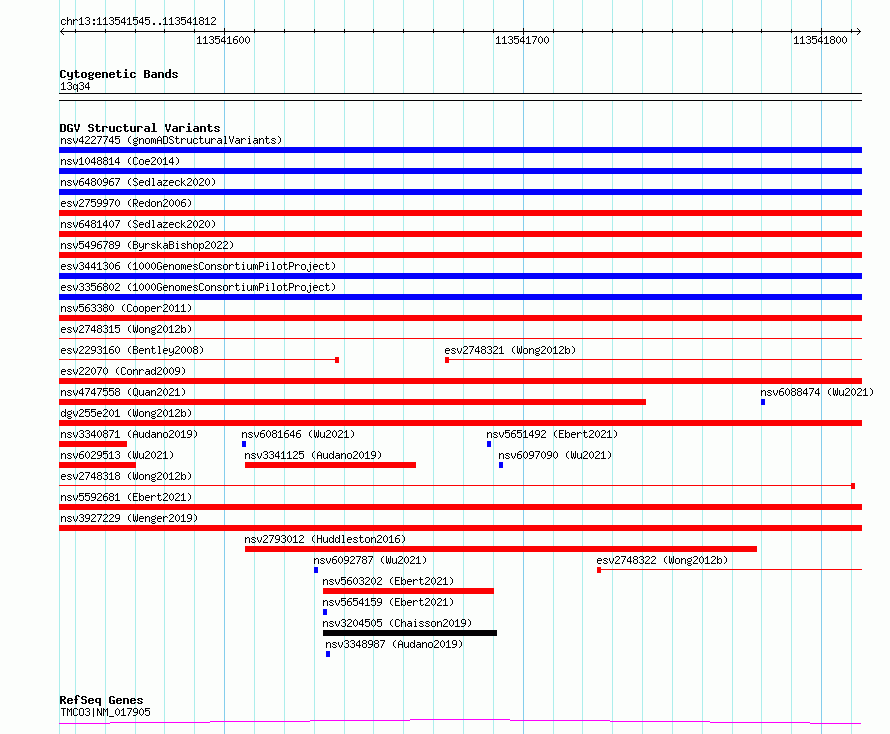
Task: Click the nsv3340871 (Audano2019) label
Action: pyautogui.click(x=129, y=434)
